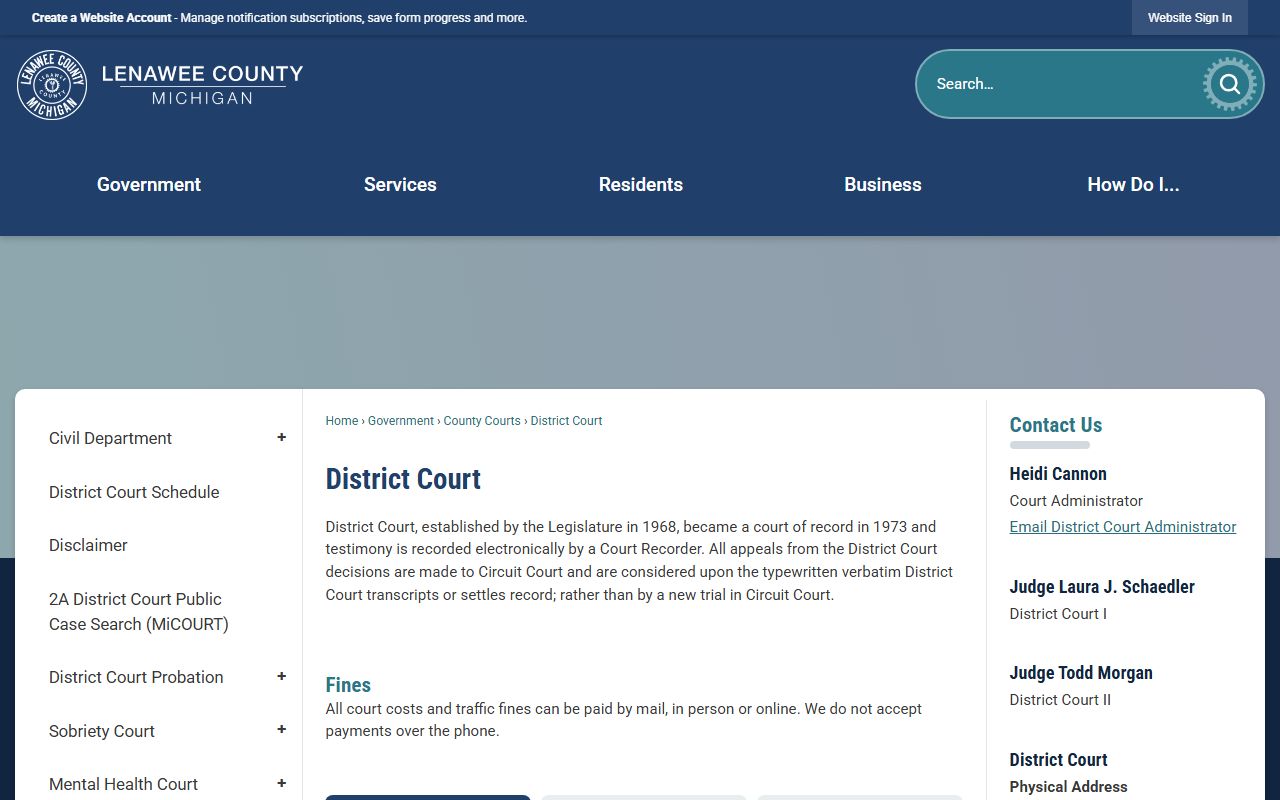Click the Fines section heading
Viewport: 1280px width, 800px height.
(x=348, y=685)
